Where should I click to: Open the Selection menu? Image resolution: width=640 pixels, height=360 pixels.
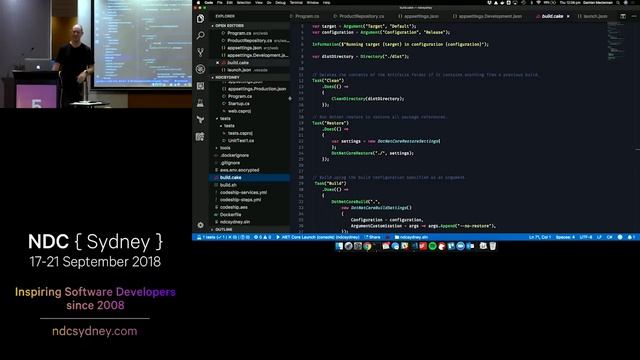pyautogui.click(x=244, y=2)
